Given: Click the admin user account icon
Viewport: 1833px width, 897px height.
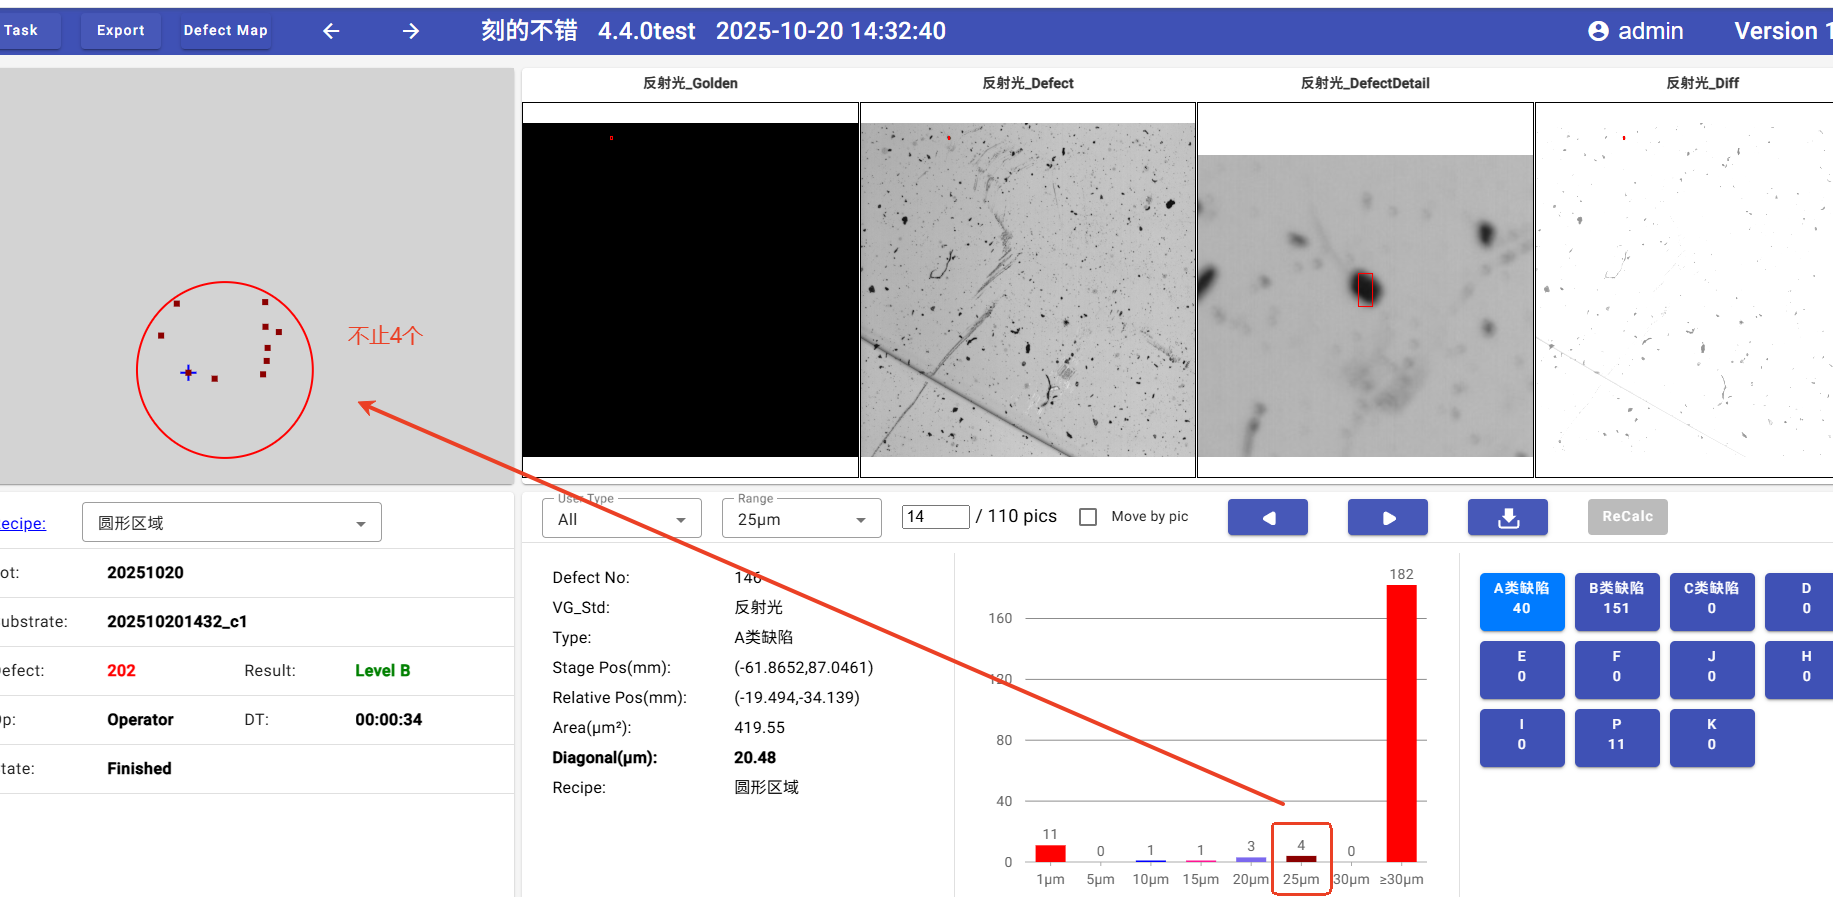Looking at the screenshot, I should (1598, 31).
